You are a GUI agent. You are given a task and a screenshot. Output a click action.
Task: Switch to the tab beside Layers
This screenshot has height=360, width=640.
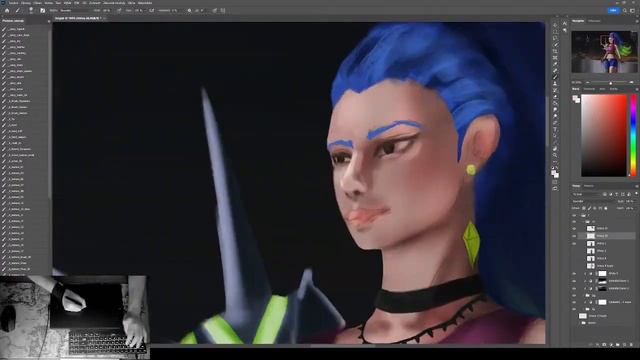coord(589,186)
